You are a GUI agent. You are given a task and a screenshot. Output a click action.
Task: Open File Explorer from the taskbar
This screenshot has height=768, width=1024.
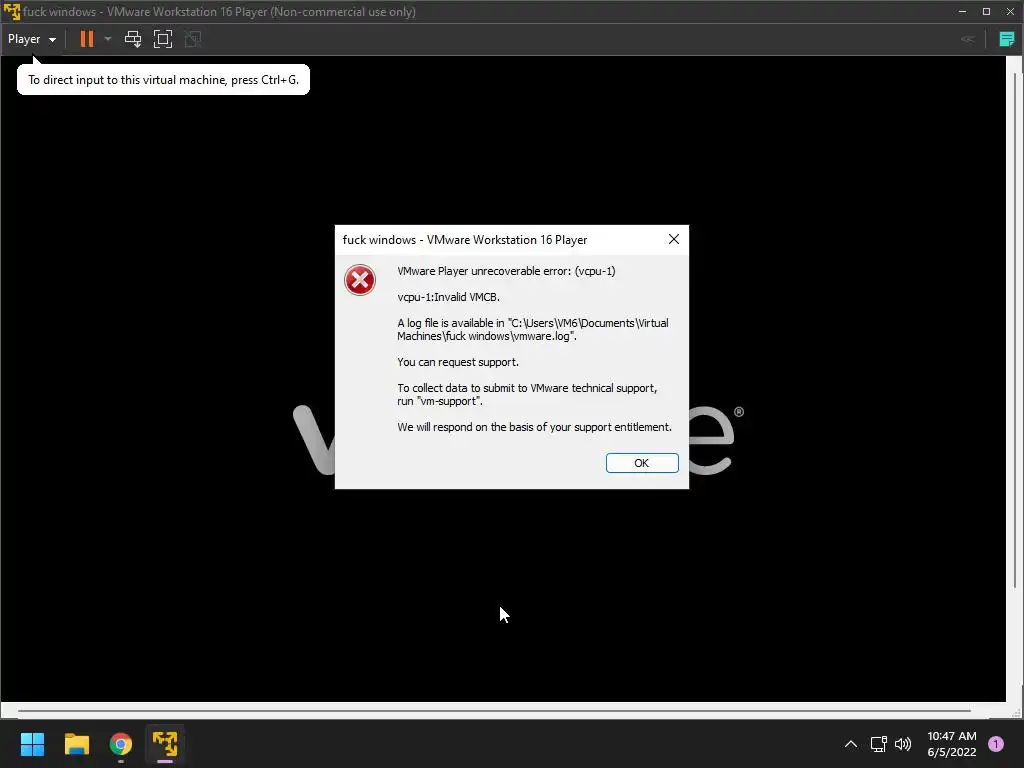point(76,744)
